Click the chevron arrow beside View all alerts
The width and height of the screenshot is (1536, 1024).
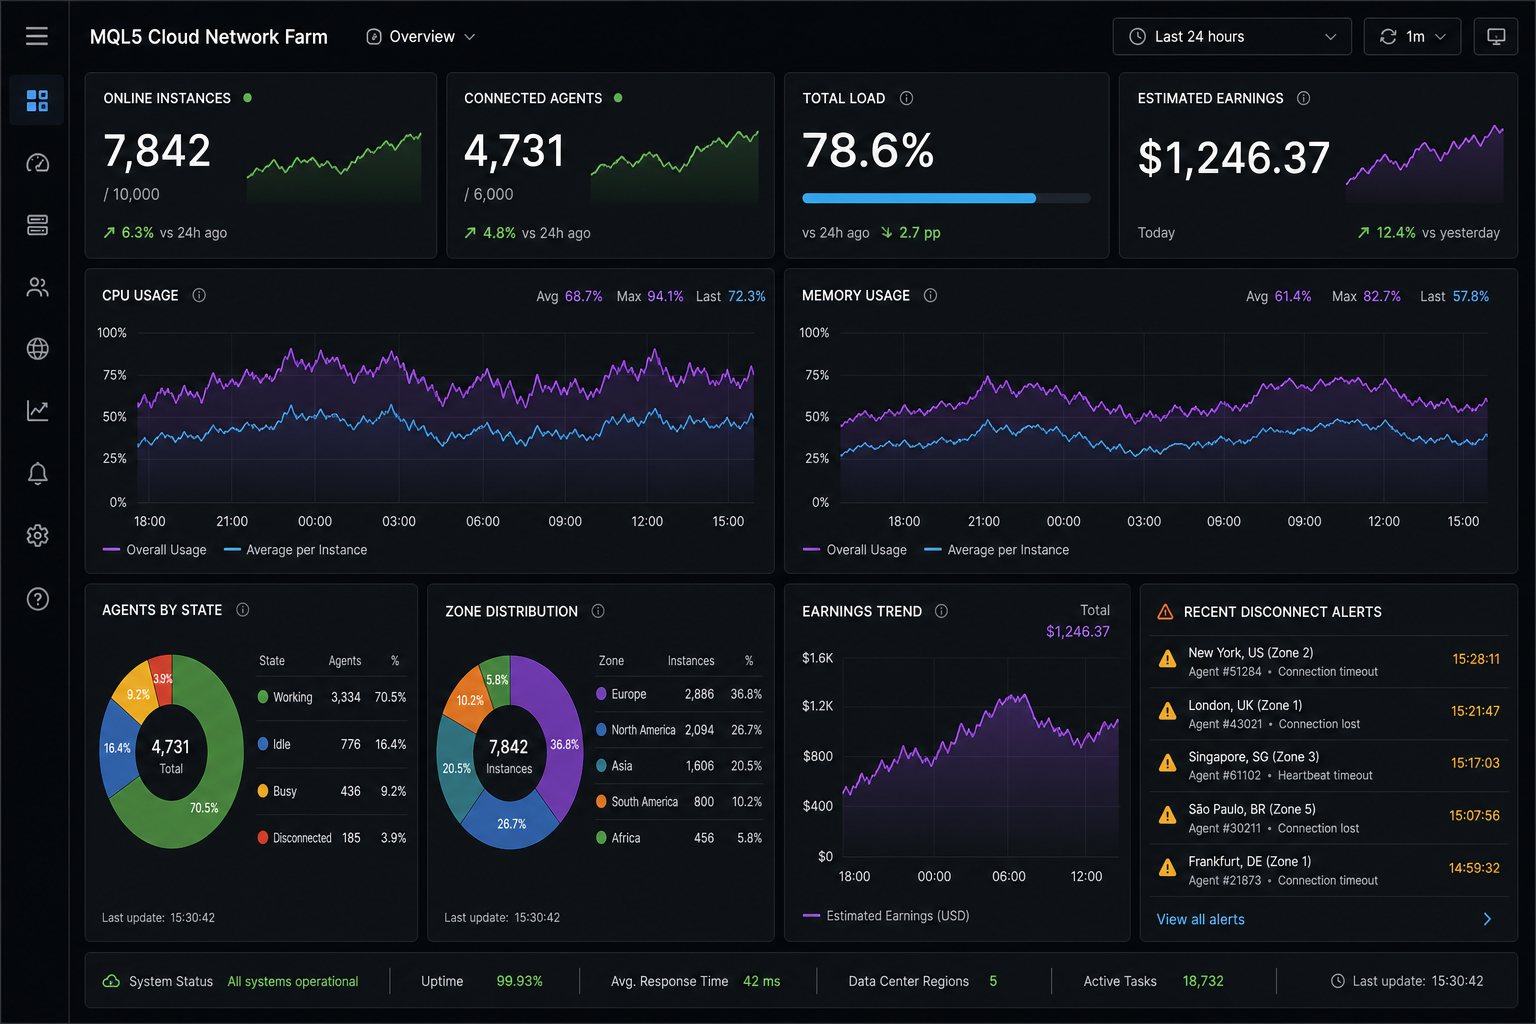pyautogui.click(x=1487, y=919)
